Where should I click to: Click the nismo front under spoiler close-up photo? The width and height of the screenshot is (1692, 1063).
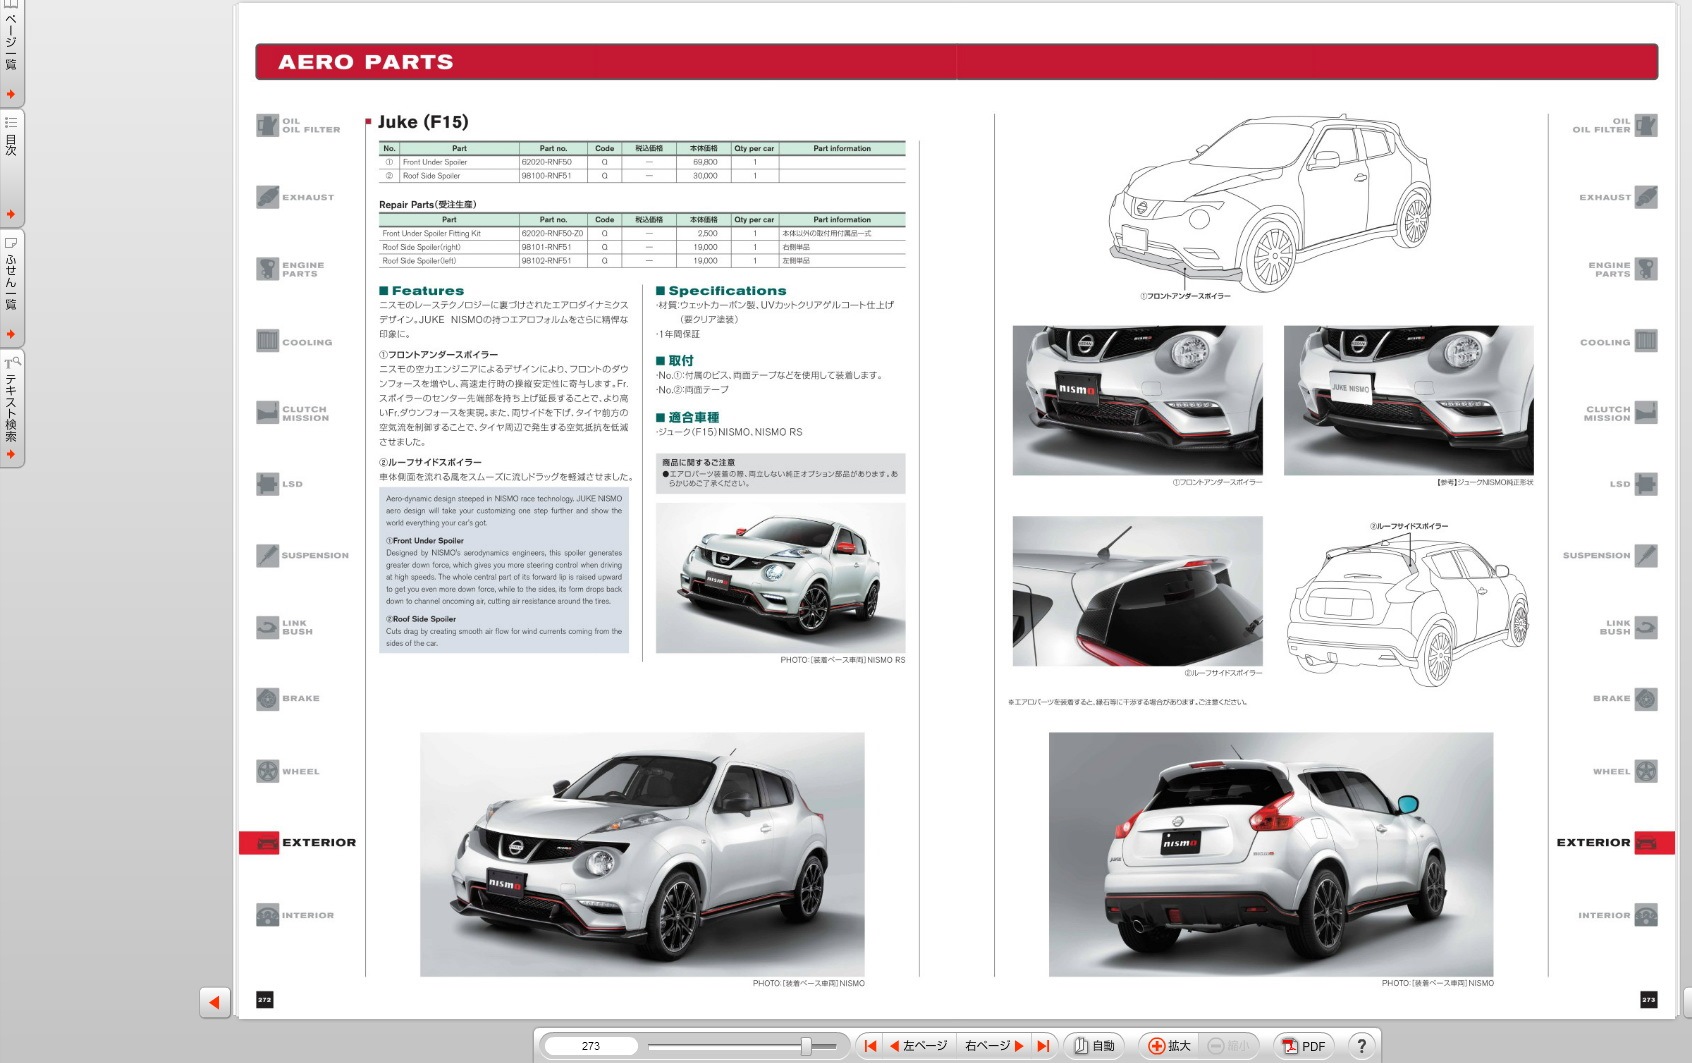(x=1138, y=400)
